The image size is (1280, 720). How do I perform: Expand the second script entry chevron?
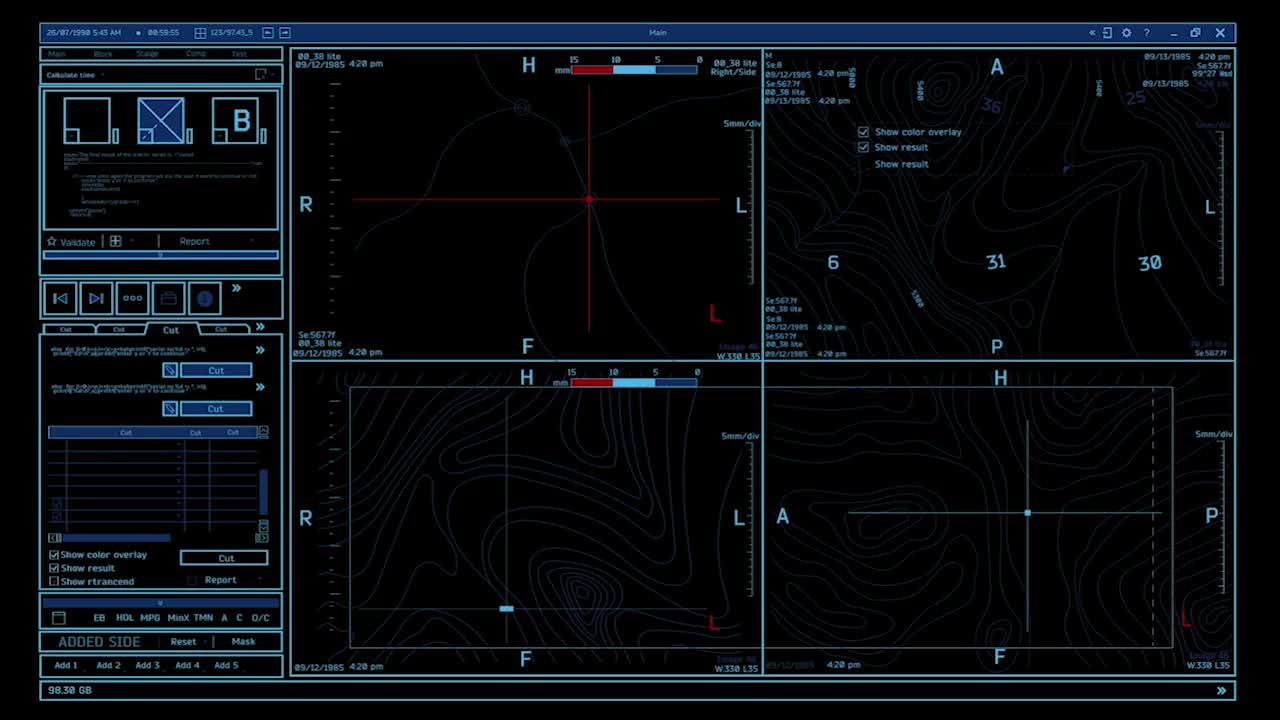point(260,387)
